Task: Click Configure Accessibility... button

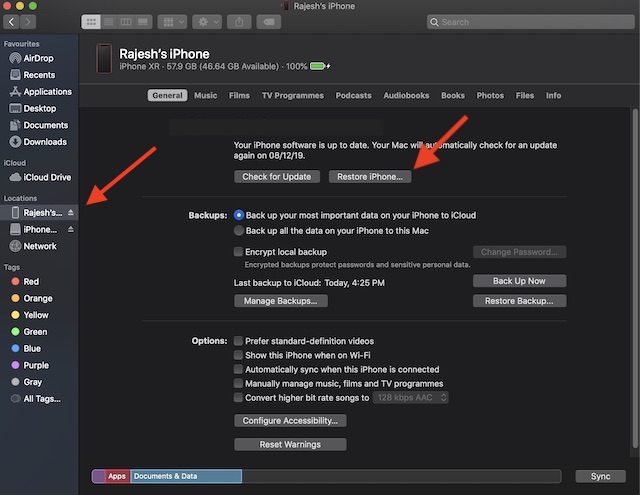Action: click(x=290, y=421)
